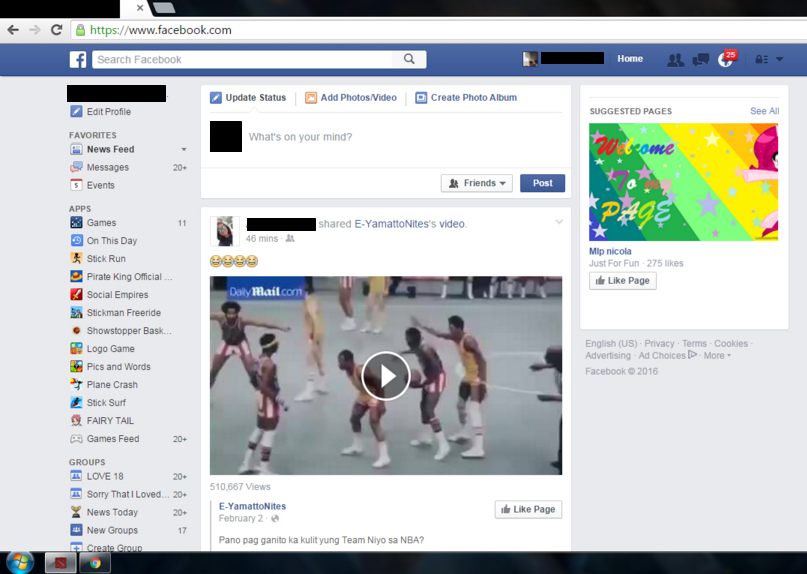Click the Pics and Words icon
The height and width of the screenshot is (574, 807).
(76, 367)
